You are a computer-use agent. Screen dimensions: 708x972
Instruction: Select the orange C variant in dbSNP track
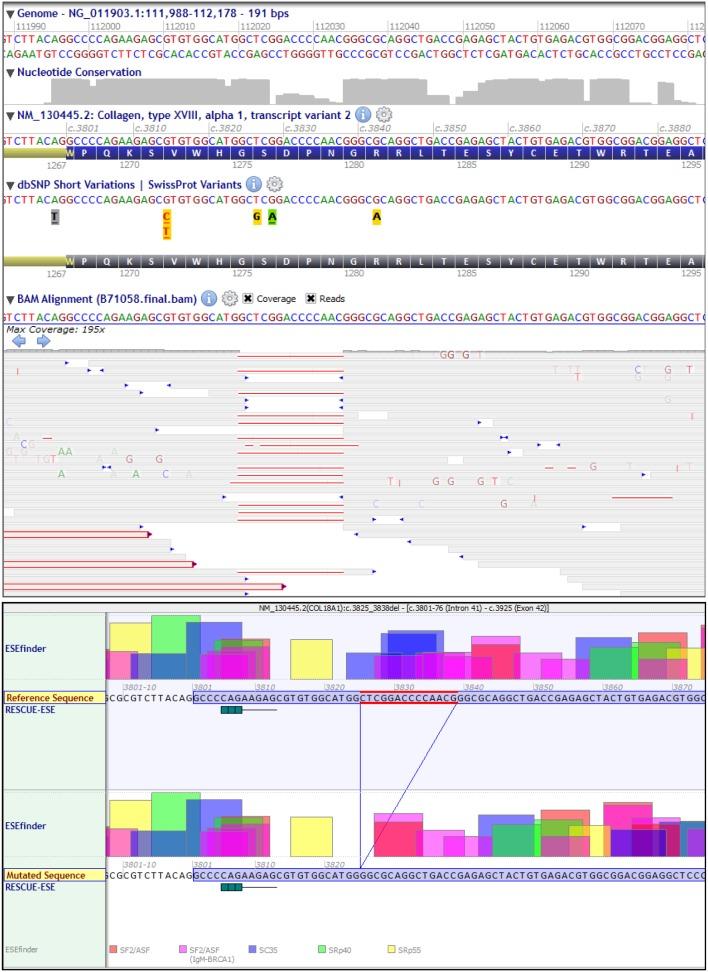[166, 216]
